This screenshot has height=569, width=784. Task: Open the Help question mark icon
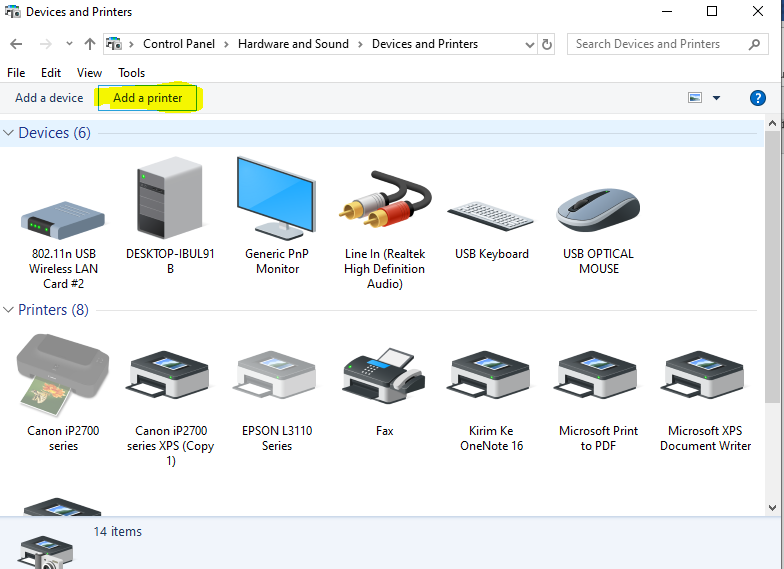[758, 98]
